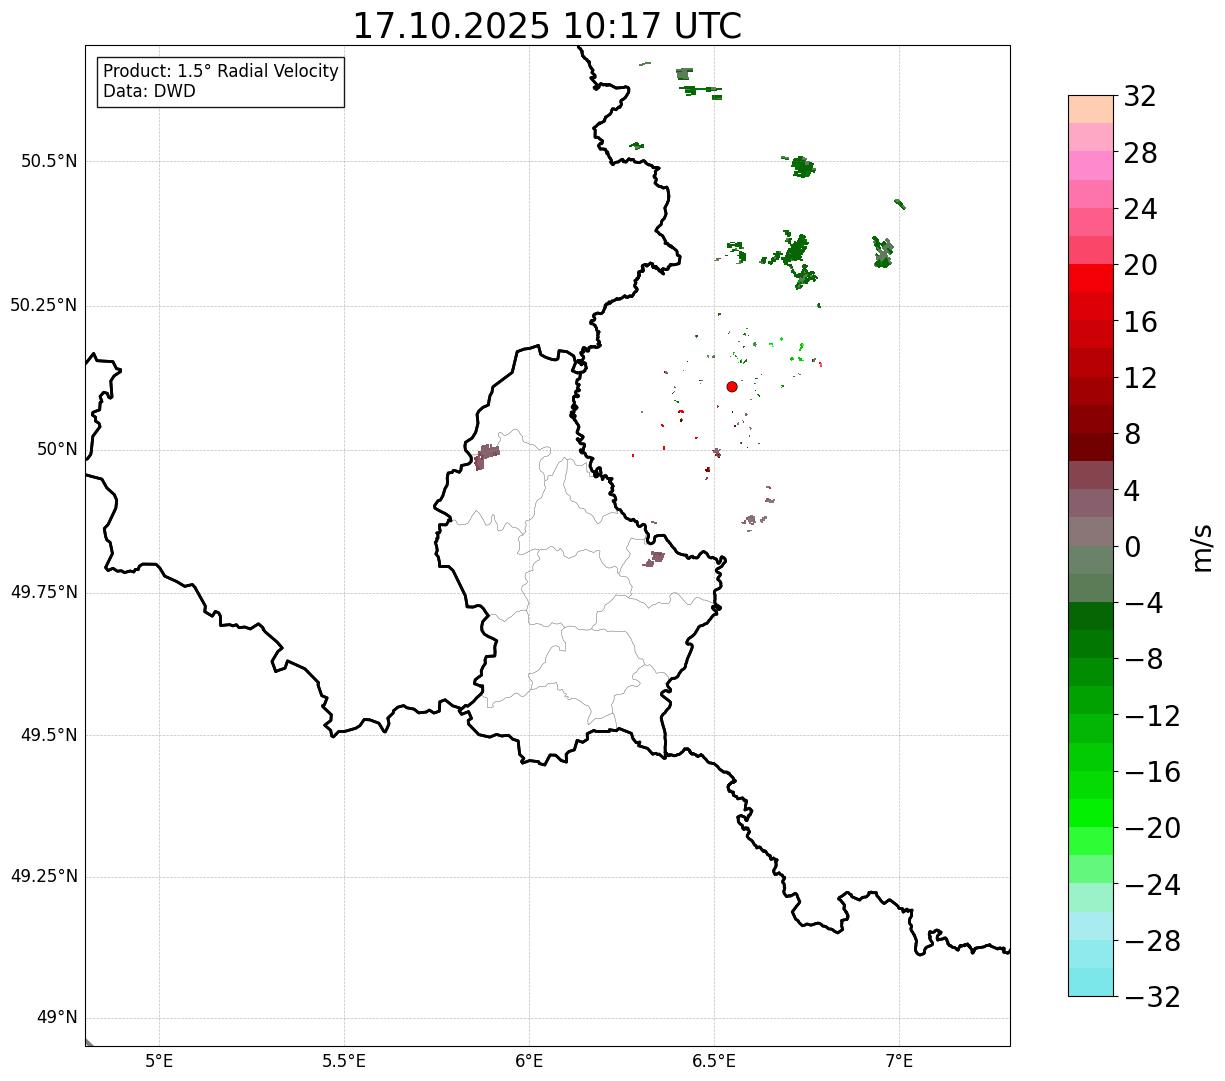This screenshot has width=1225, height=1081.
Task: Click the title 17.10.2025 10:17 UTC
Action: pyautogui.click(x=547, y=26)
